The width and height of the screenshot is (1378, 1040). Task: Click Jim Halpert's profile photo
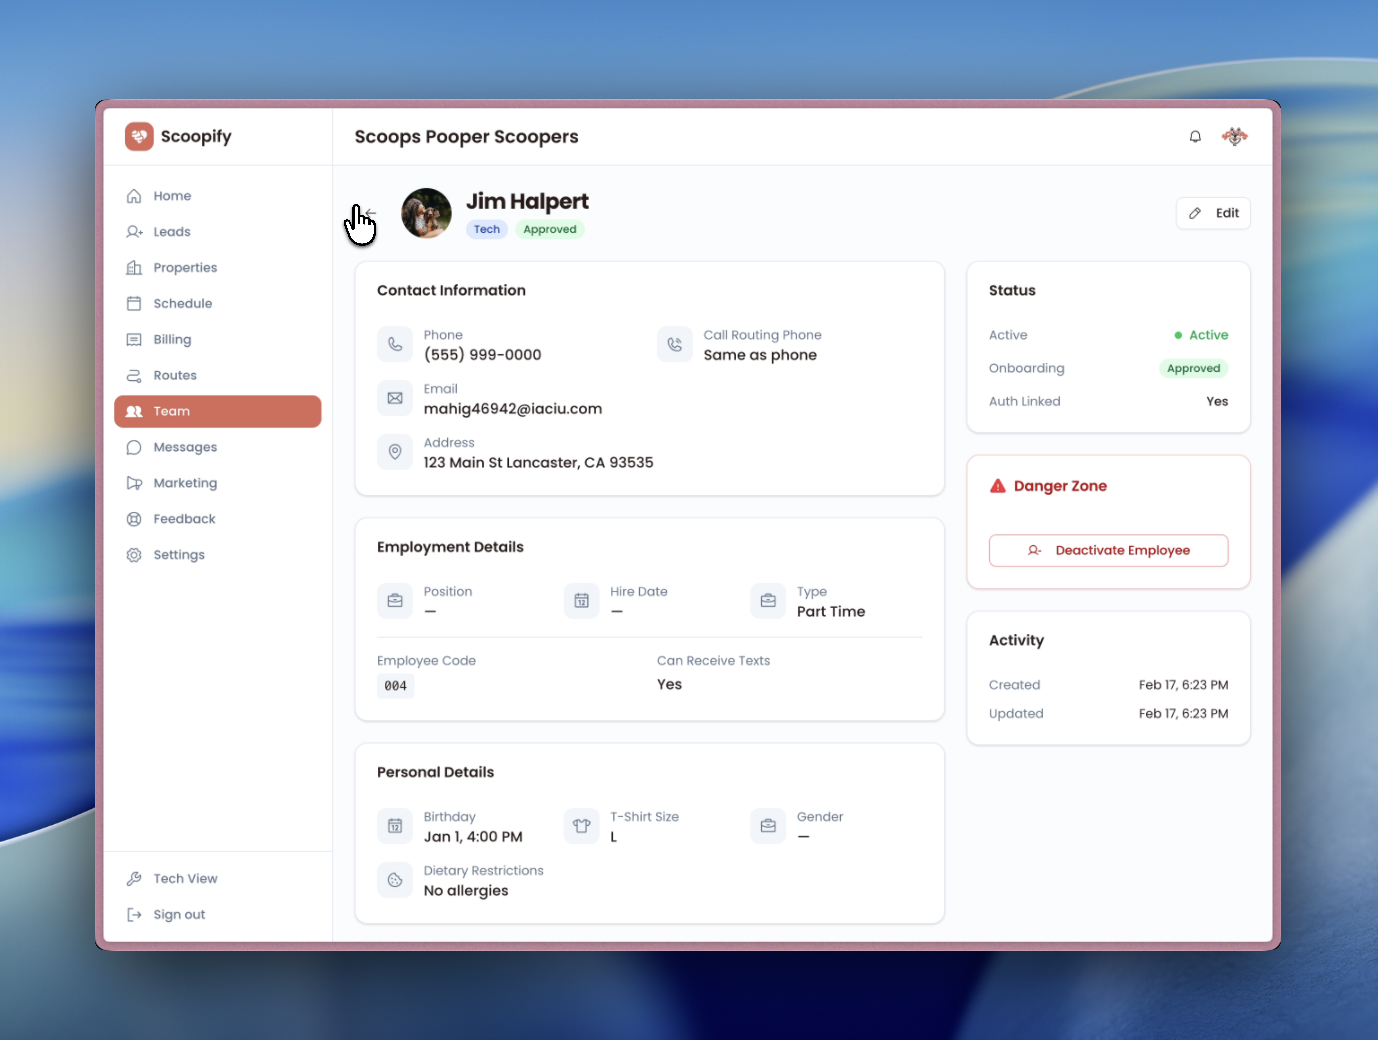tap(426, 213)
